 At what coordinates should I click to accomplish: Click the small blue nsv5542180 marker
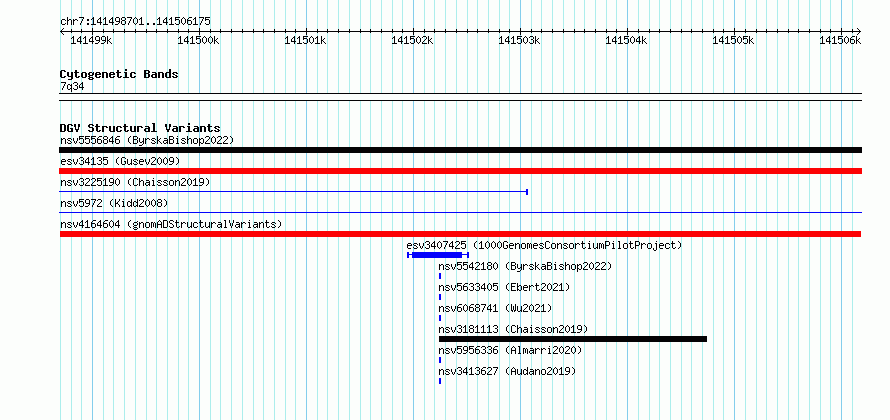click(x=440, y=276)
